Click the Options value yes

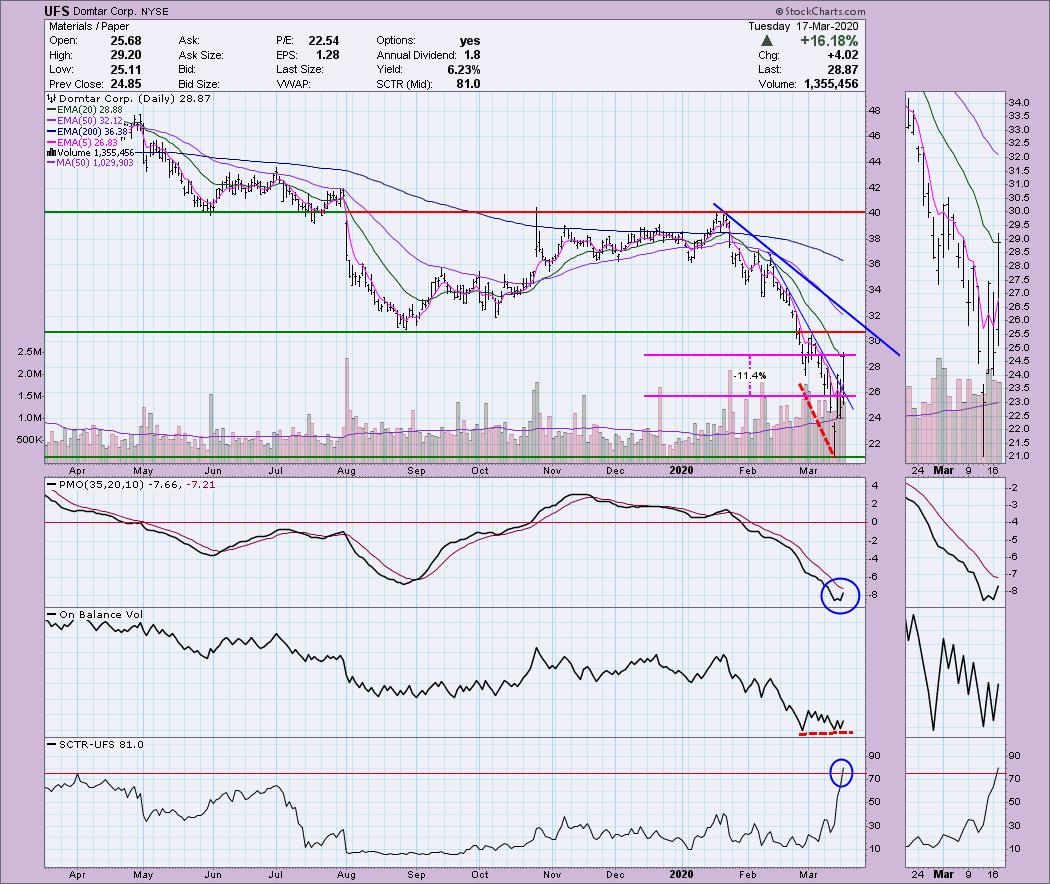[x=470, y=41]
